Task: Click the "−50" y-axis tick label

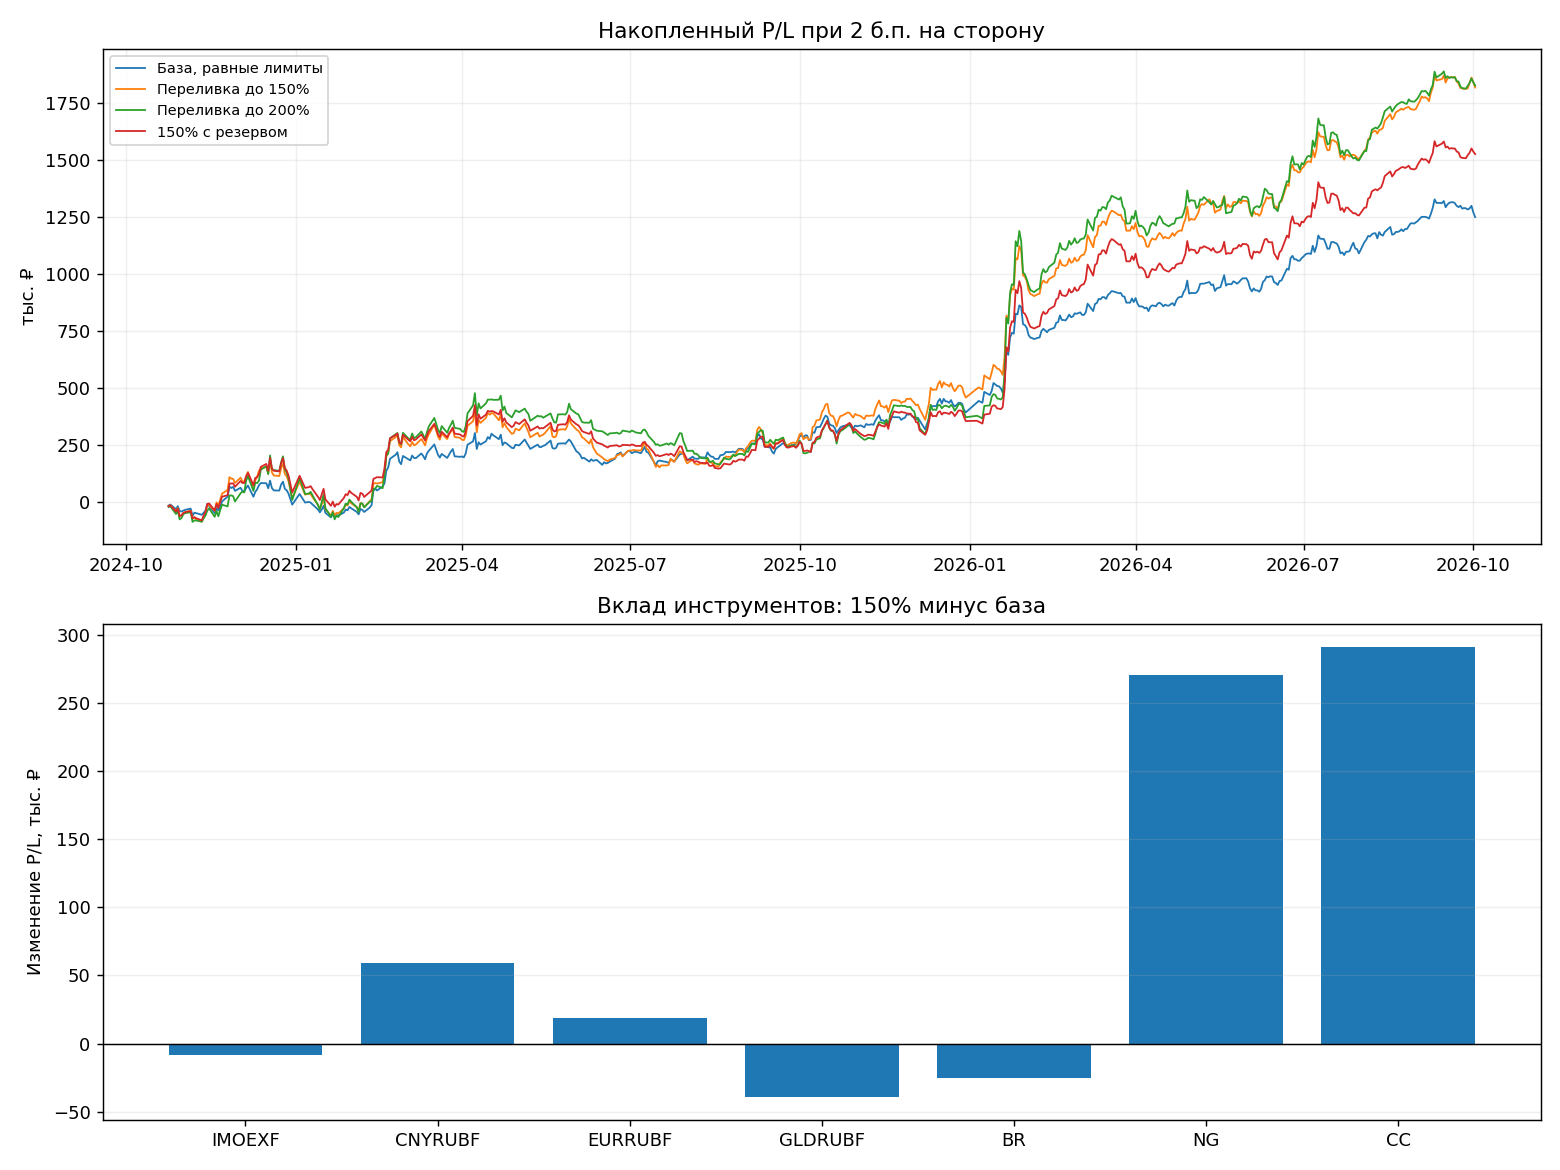Action: pos(71,1113)
